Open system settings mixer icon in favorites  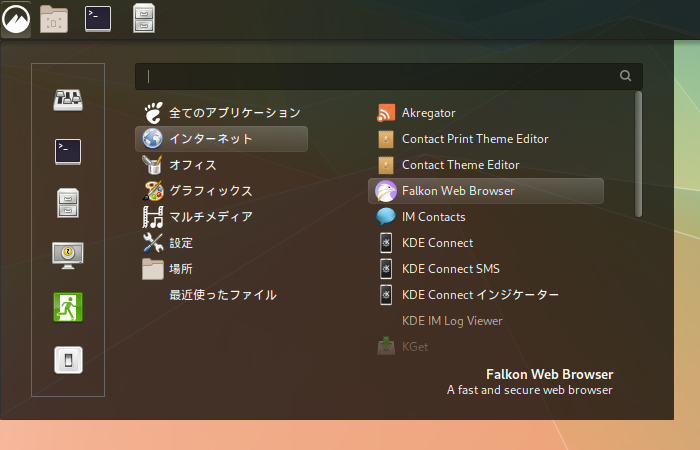click(68, 100)
